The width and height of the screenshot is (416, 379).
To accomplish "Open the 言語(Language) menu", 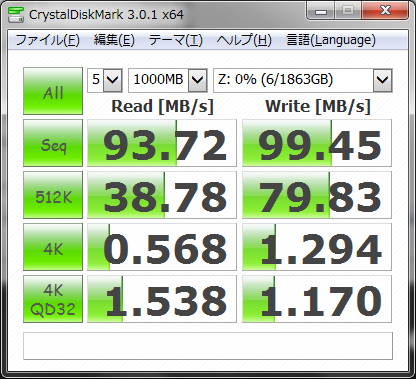I will point(331,40).
